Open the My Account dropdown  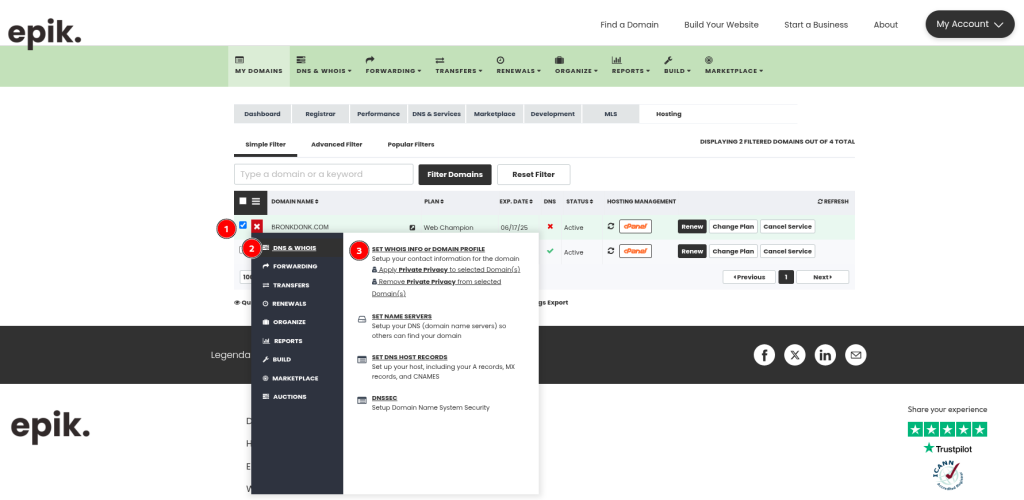point(970,24)
